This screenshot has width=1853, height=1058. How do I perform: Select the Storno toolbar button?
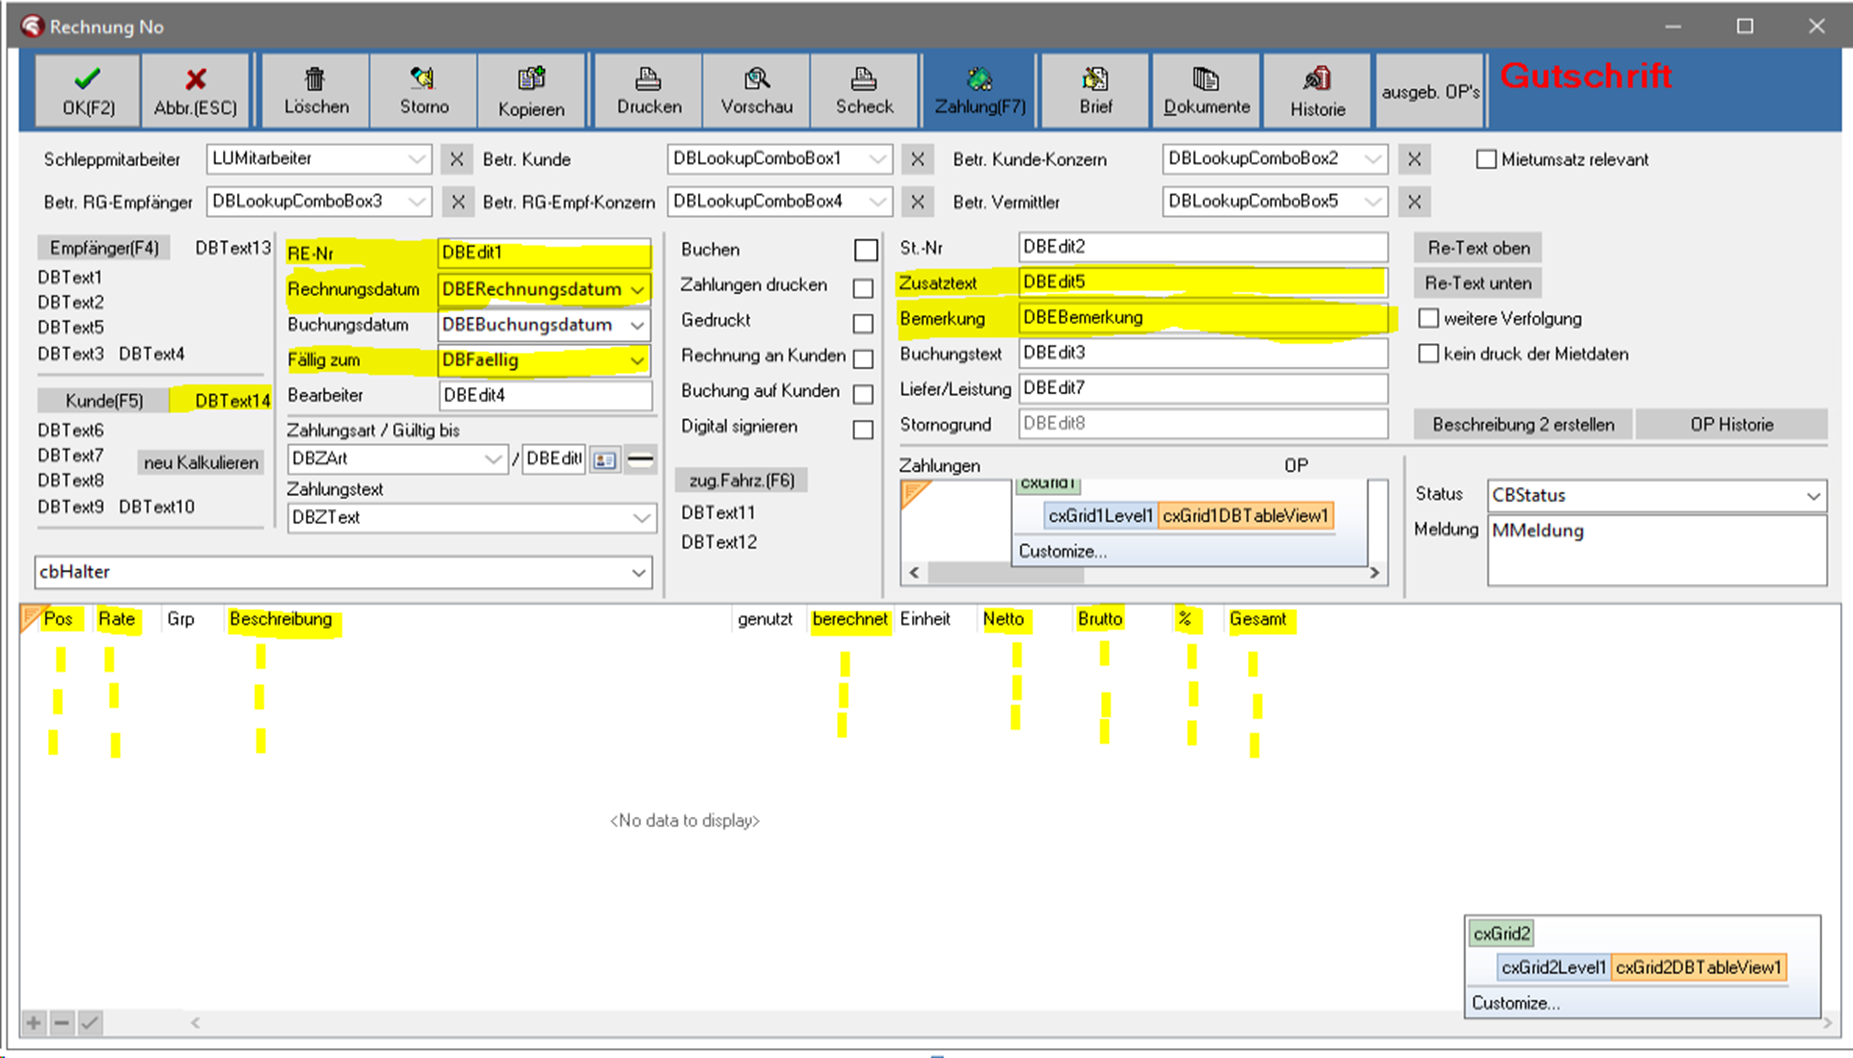click(x=424, y=90)
